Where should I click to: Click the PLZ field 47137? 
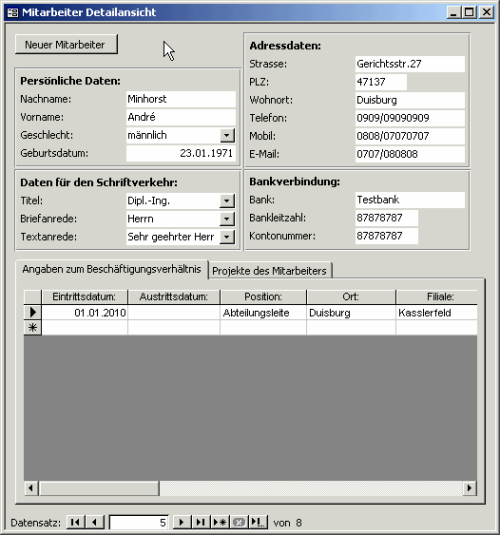[381, 82]
